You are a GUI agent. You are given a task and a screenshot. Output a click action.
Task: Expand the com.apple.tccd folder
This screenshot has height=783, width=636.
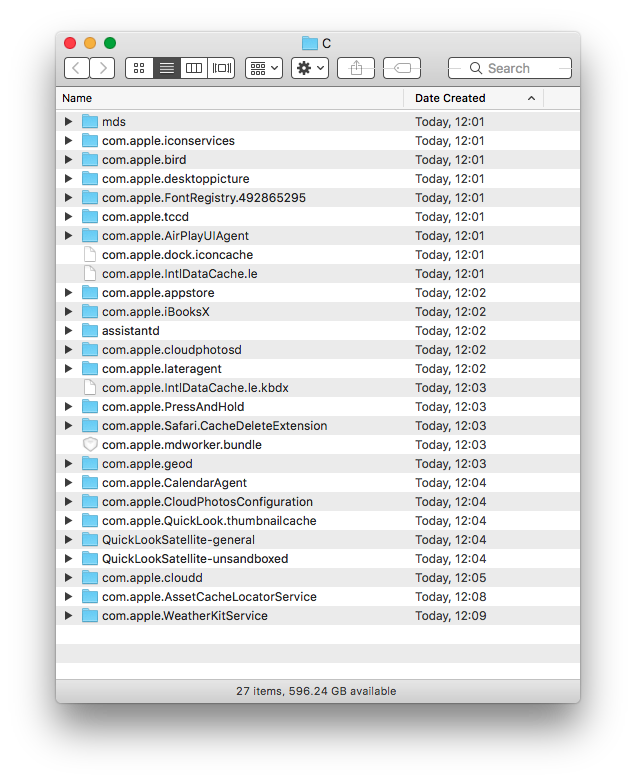68,216
